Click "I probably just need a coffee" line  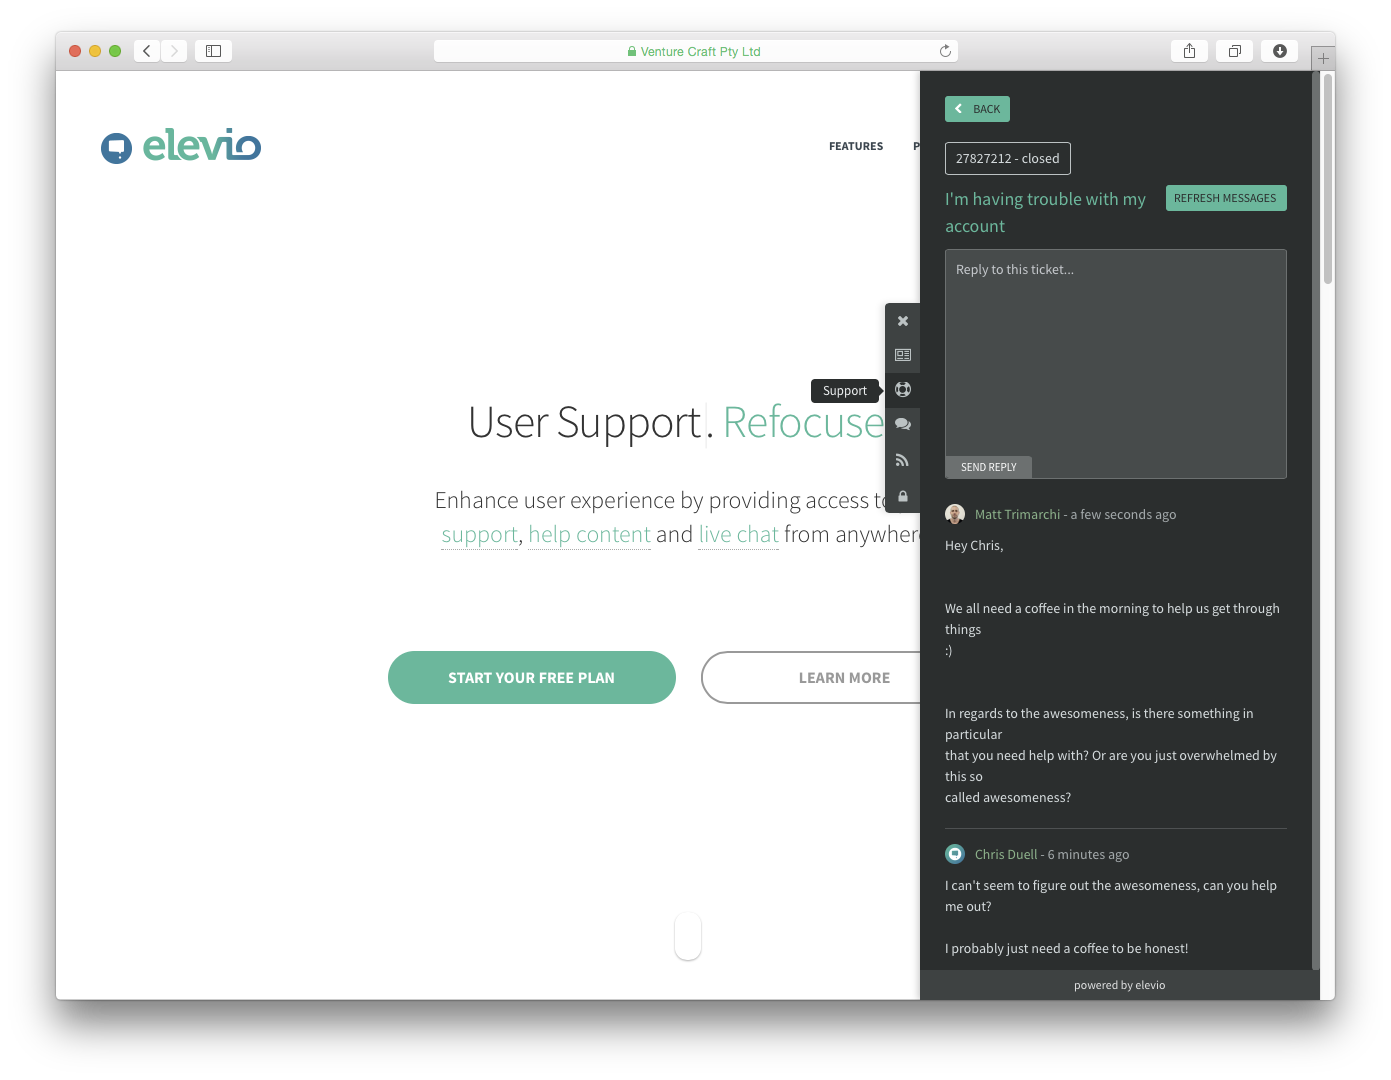(1066, 949)
